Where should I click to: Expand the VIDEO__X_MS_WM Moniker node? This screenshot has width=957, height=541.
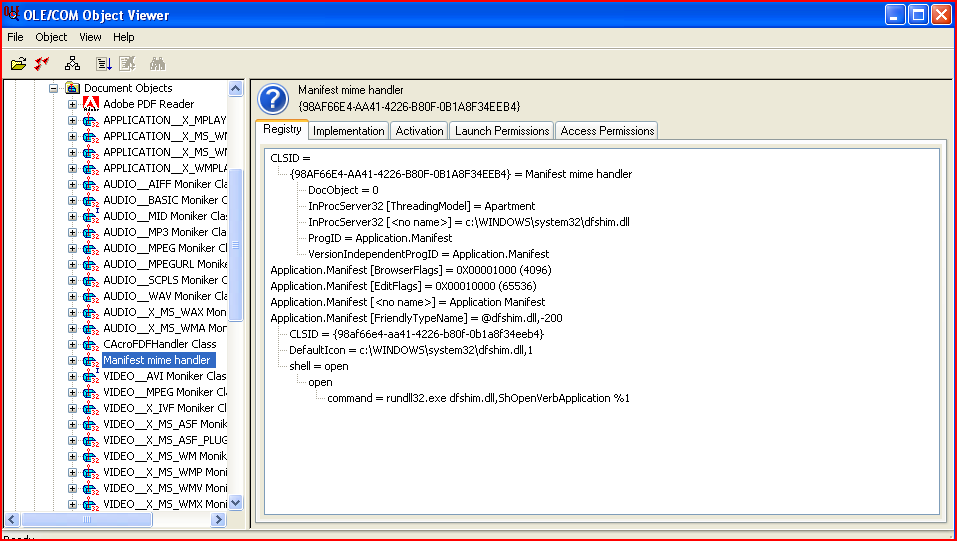coord(72,456)
